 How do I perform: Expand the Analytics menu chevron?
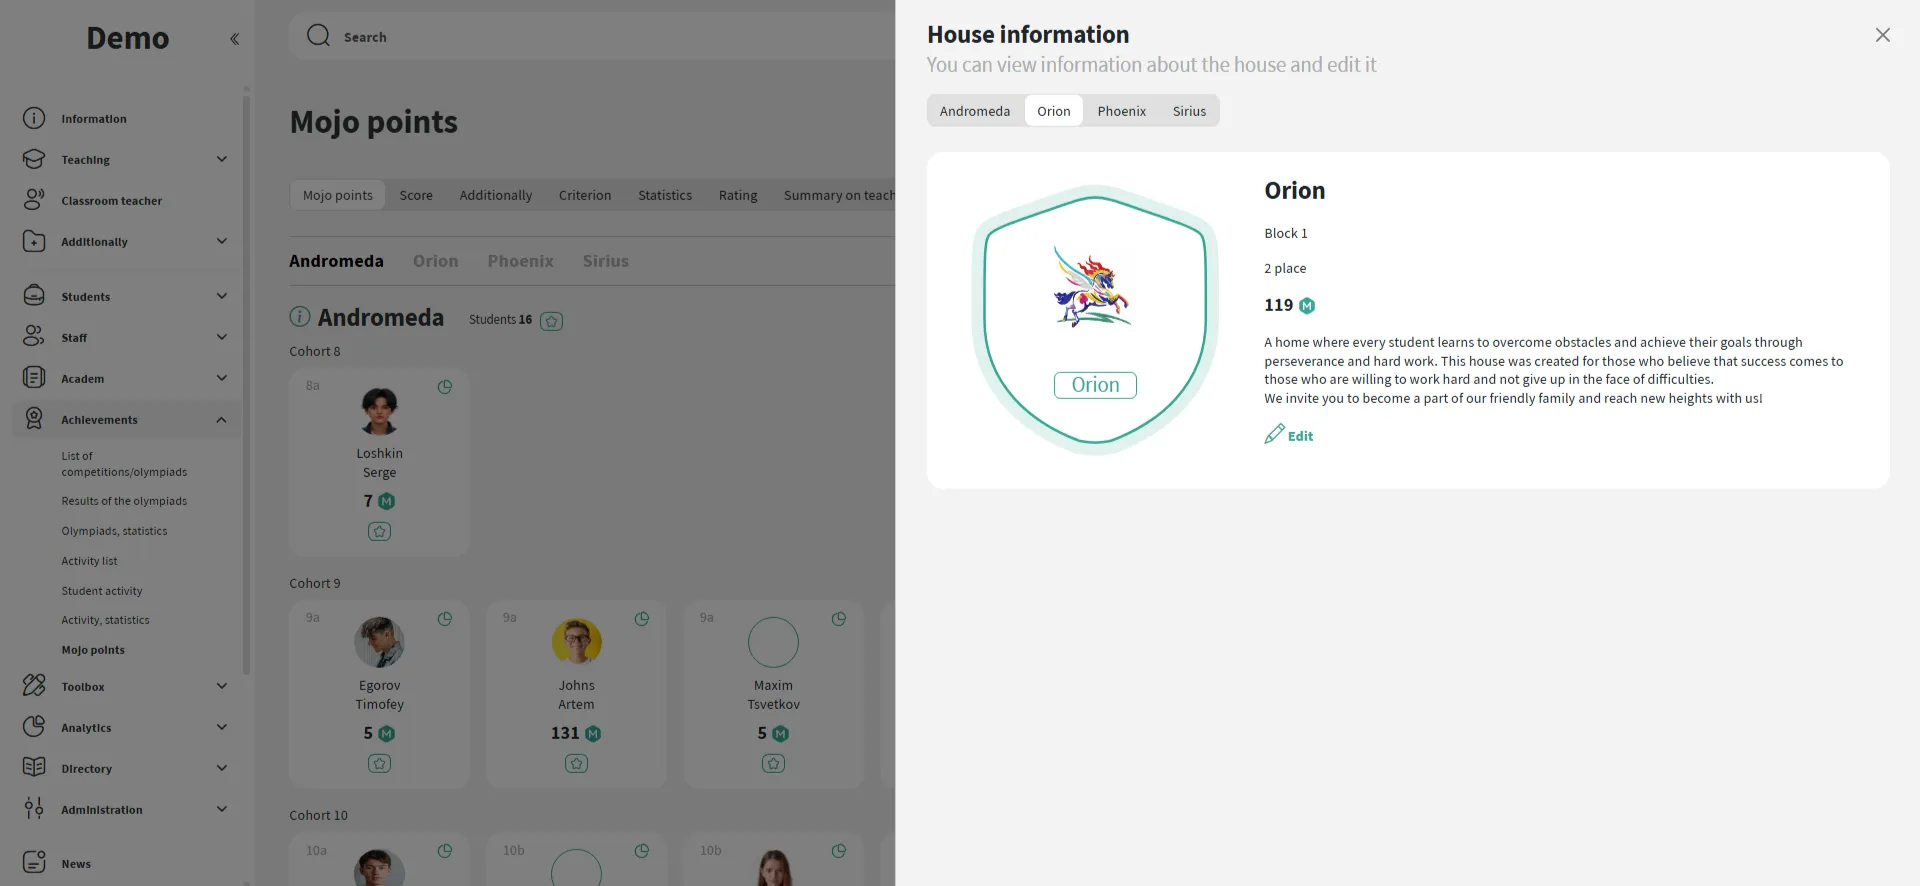tap(222, 727)
